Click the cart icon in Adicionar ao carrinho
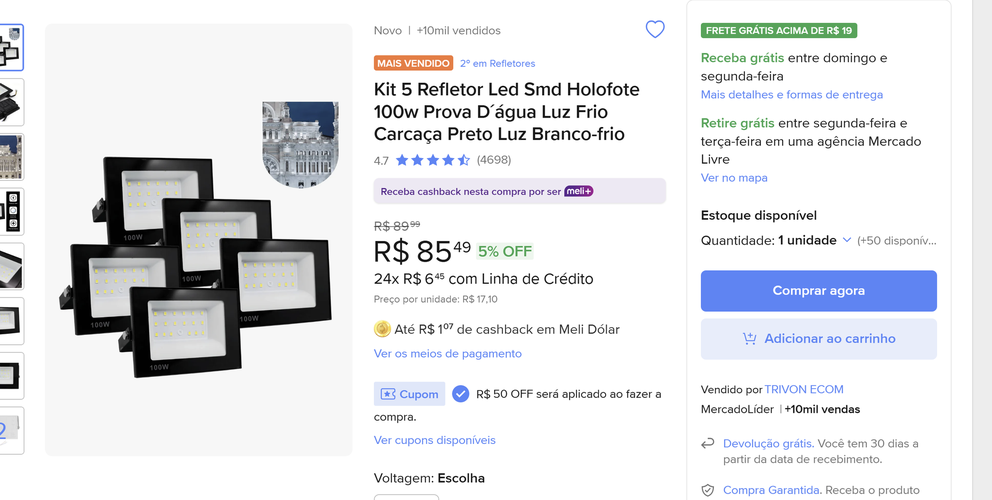The width and height of the screenshot is (992, 500). (x=749, y=339)
